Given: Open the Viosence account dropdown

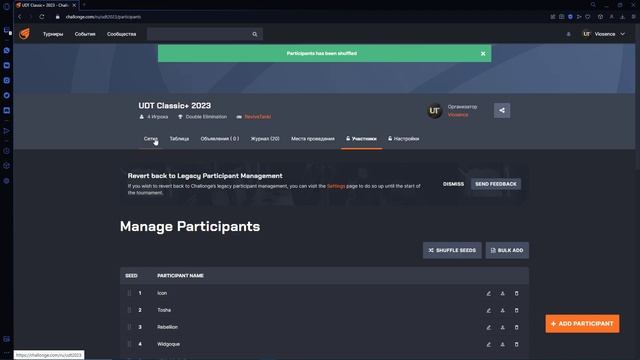Looking at the screenshot, I should 603,34.
